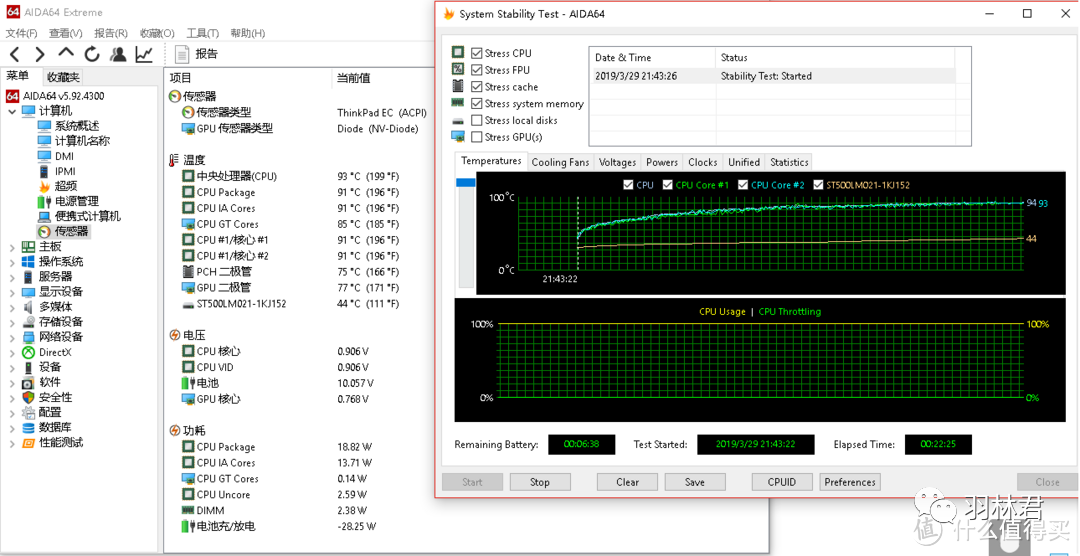Toggle Stress CPU checkbox

pyautogui.click(x=477, y=53)
